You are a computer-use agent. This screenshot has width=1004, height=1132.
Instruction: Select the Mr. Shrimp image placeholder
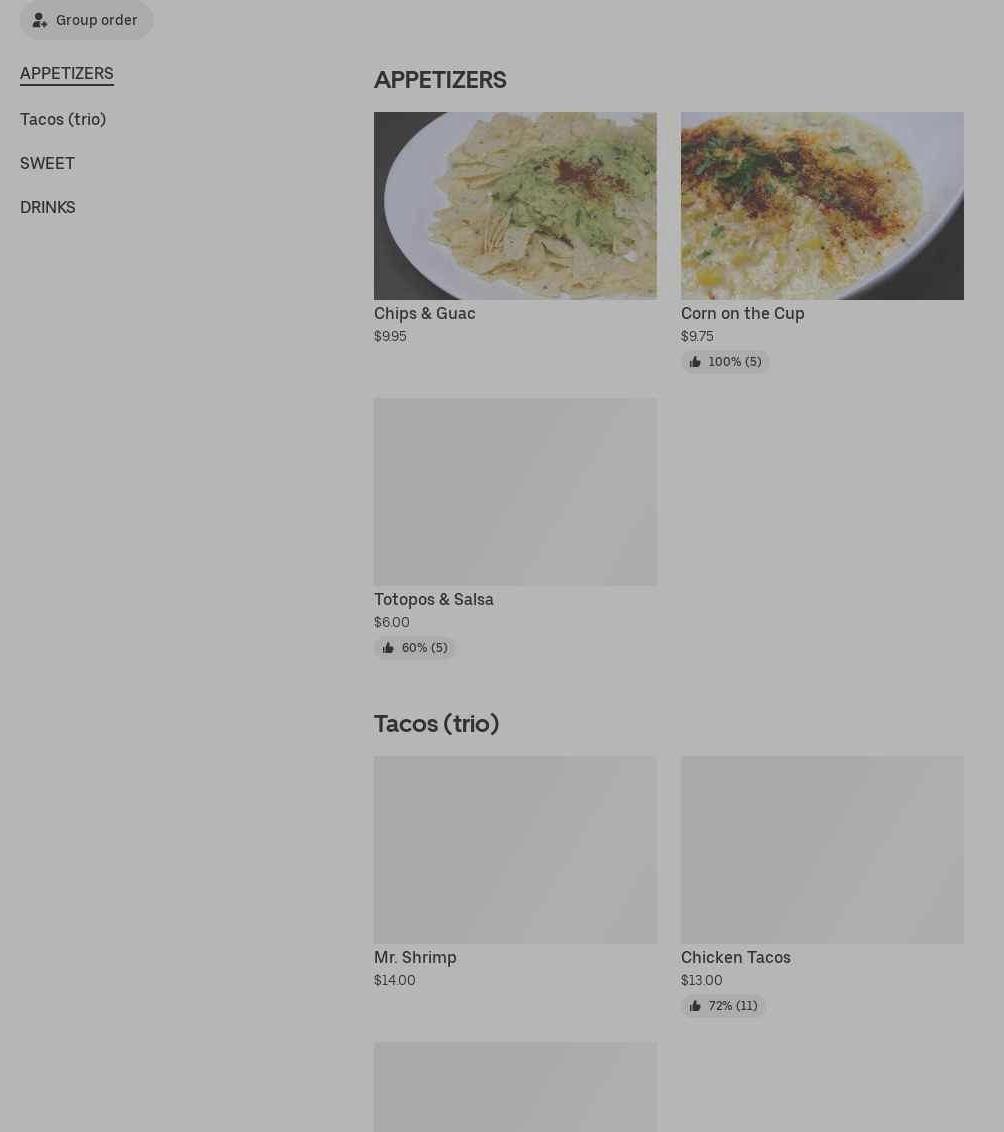pyautogui.click(x=515, y=850)
